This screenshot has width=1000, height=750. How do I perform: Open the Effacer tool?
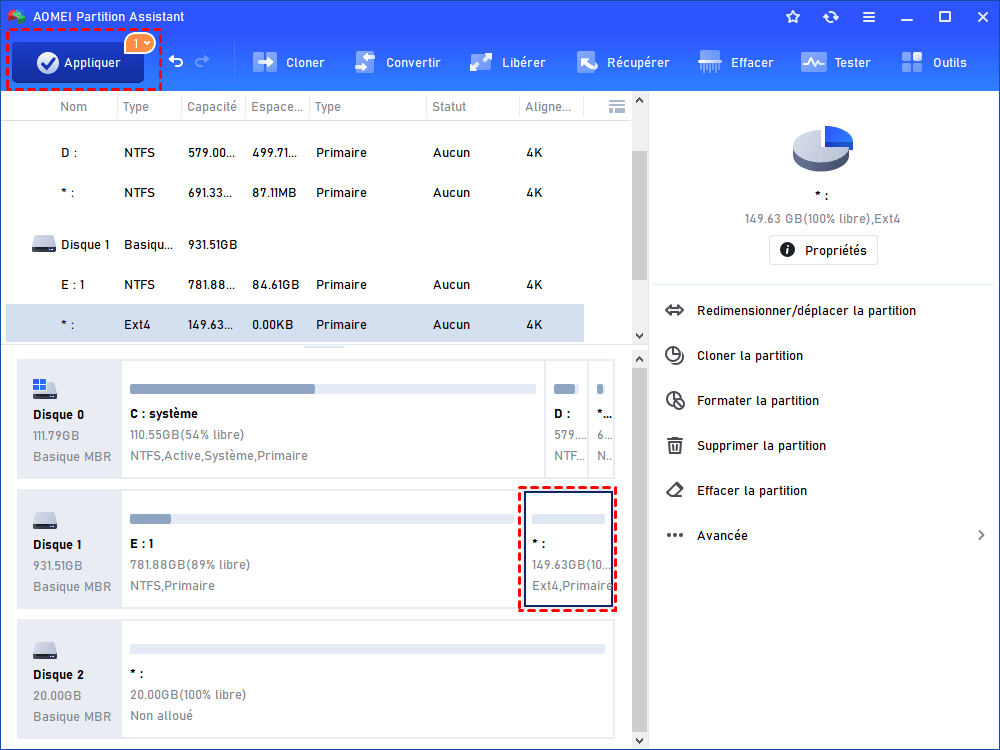coord(735,62)
